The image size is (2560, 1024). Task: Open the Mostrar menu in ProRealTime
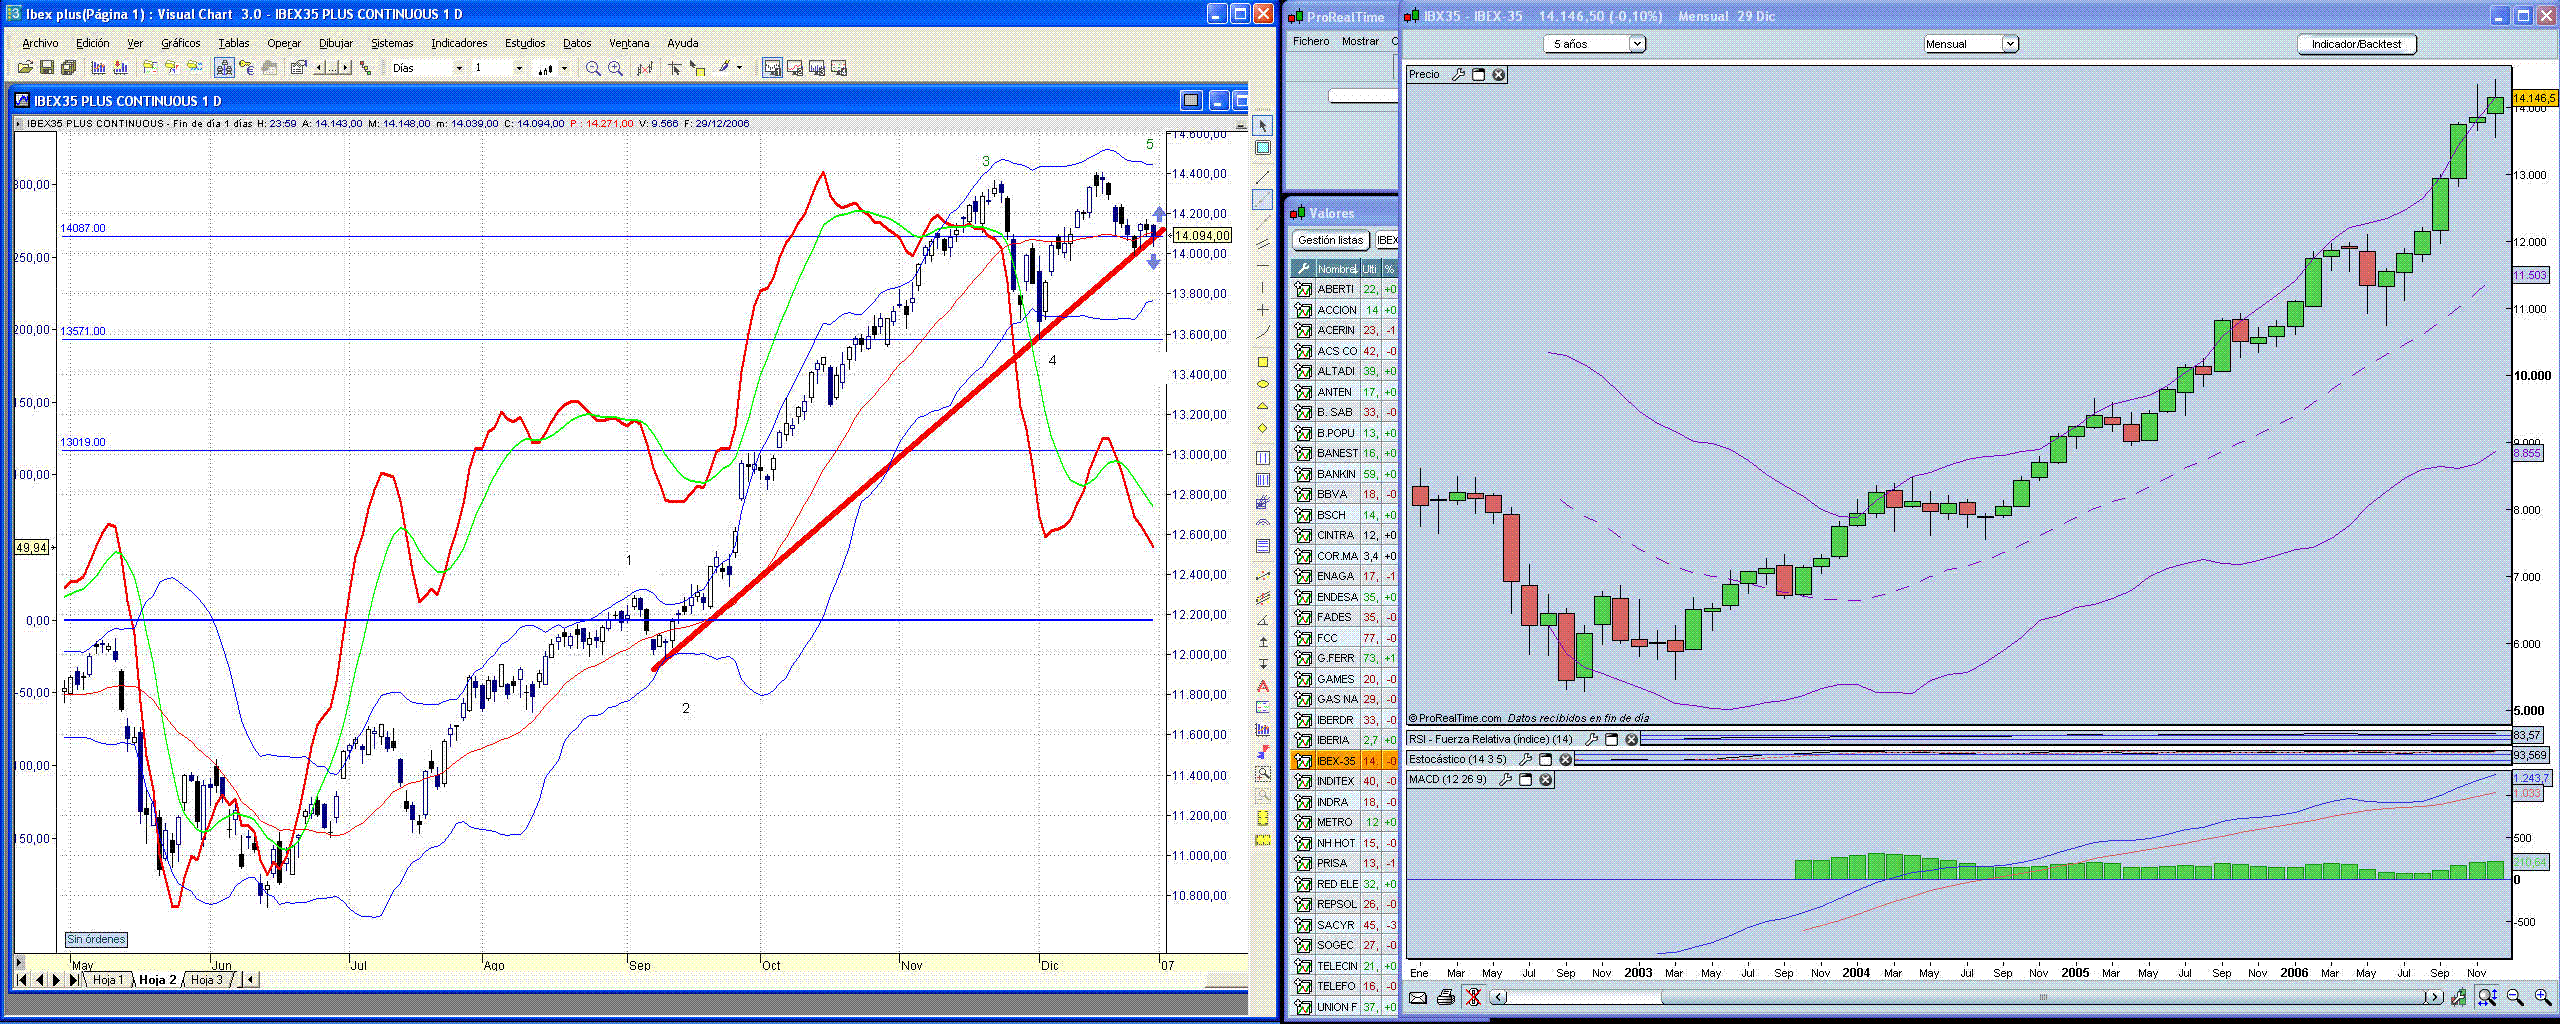(1360, 41)
